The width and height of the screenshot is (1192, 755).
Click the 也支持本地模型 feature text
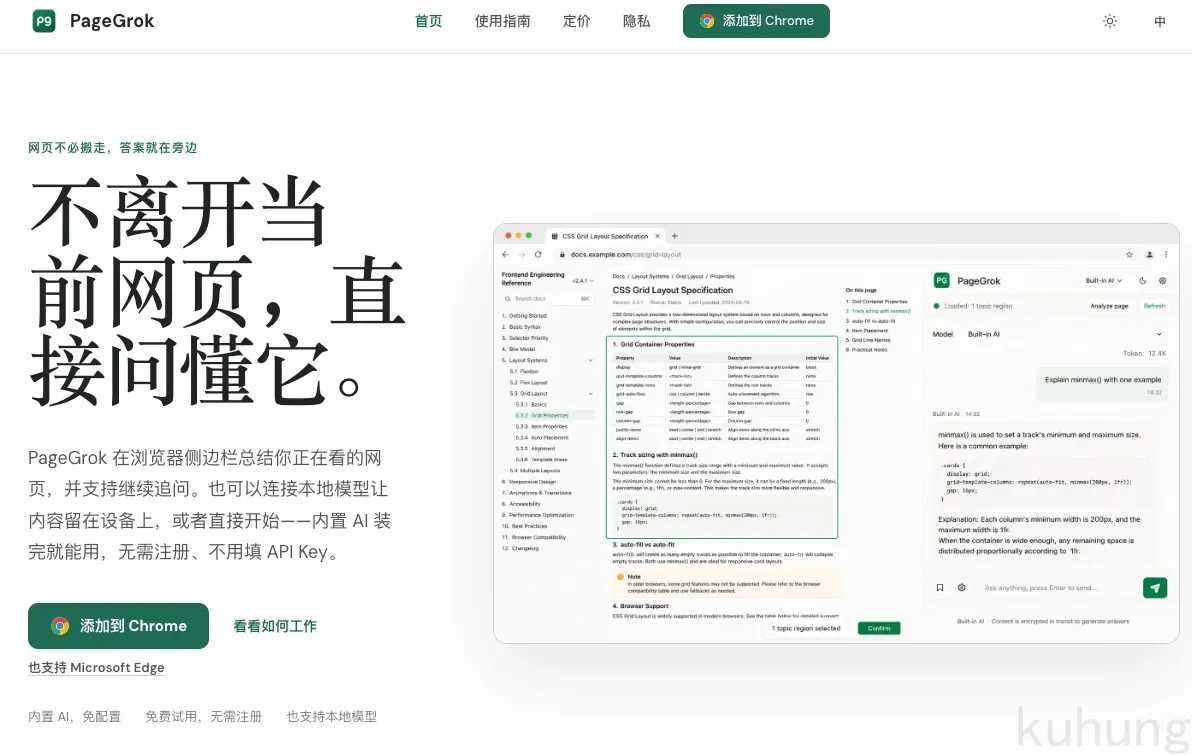pyautogui.click(x=331, y=716)
